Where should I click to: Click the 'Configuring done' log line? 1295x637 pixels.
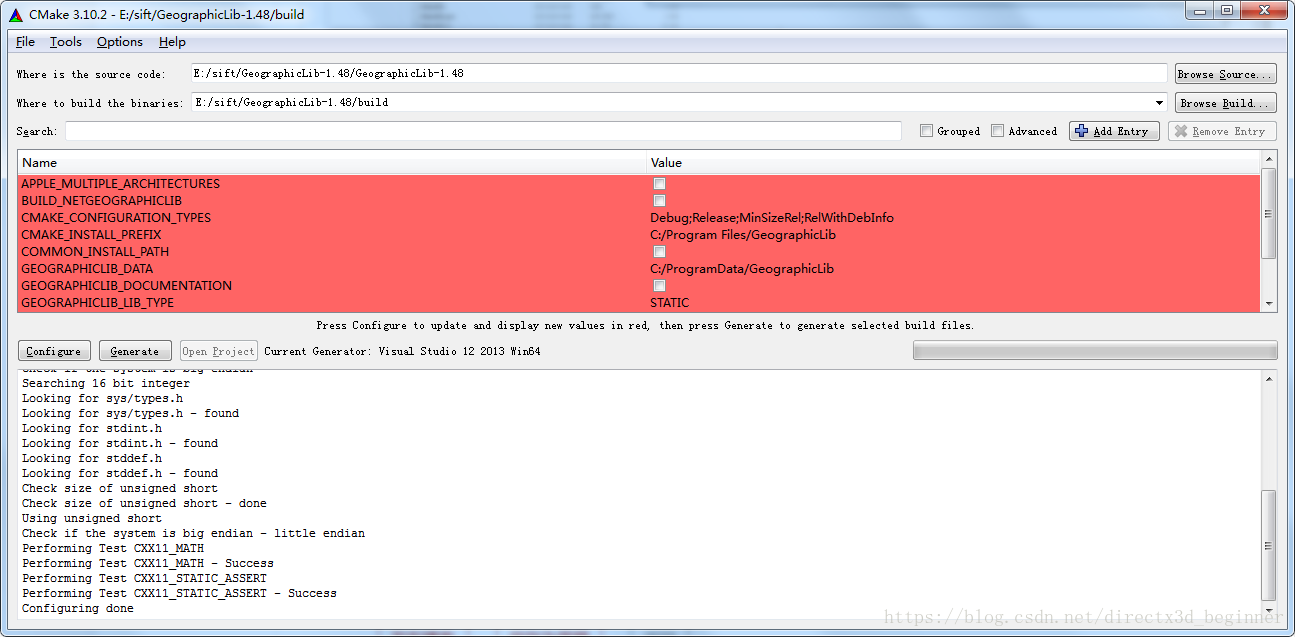tap(78, 608)
